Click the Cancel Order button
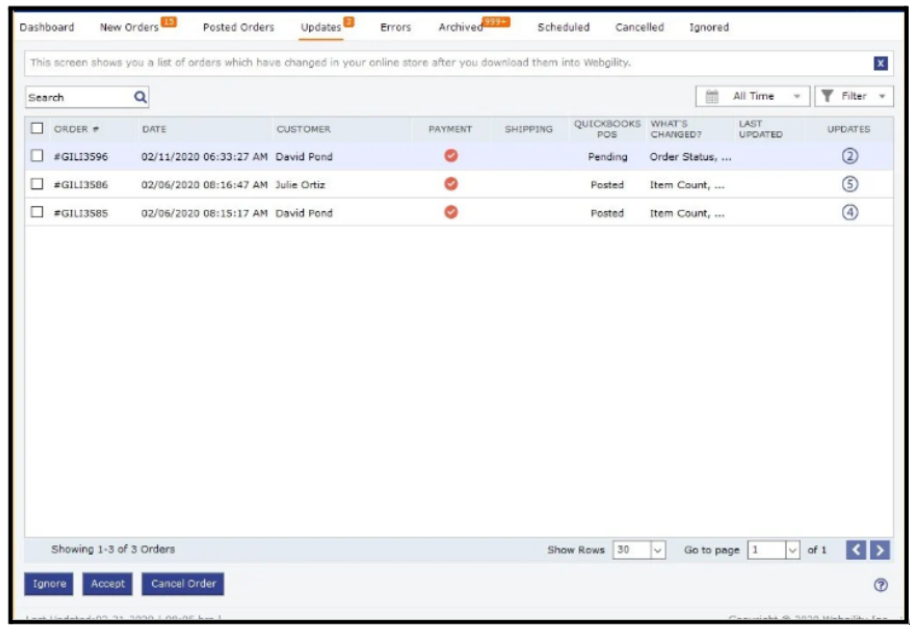The height and width of the screenshot is (625, 910). click(183, 584)
